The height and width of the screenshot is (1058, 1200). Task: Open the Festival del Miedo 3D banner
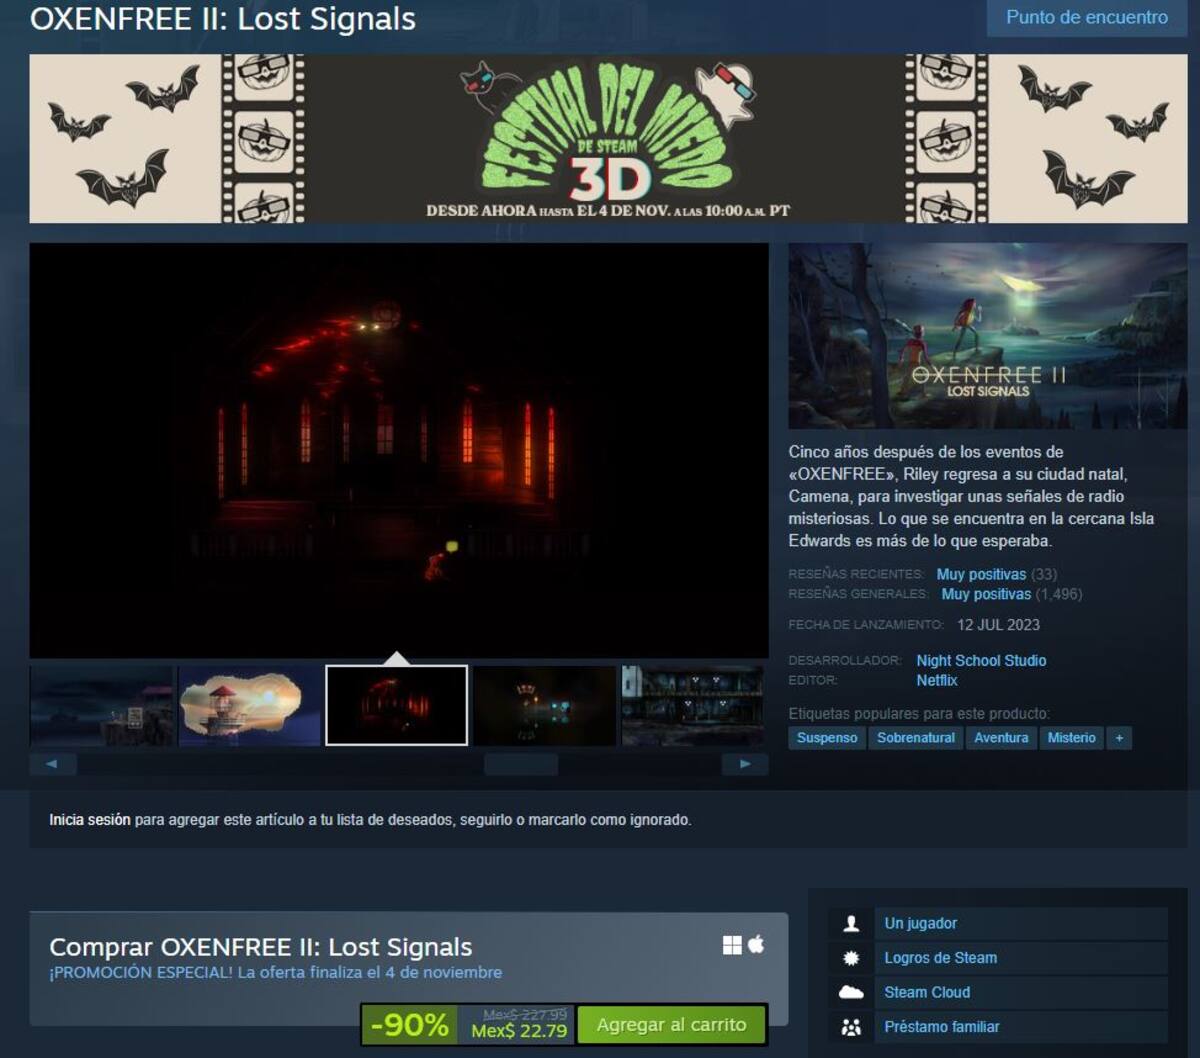pos(608,138)
